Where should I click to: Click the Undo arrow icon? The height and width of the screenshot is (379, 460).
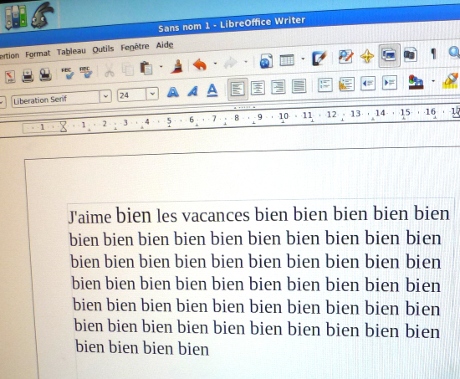[x=200, y=64]
